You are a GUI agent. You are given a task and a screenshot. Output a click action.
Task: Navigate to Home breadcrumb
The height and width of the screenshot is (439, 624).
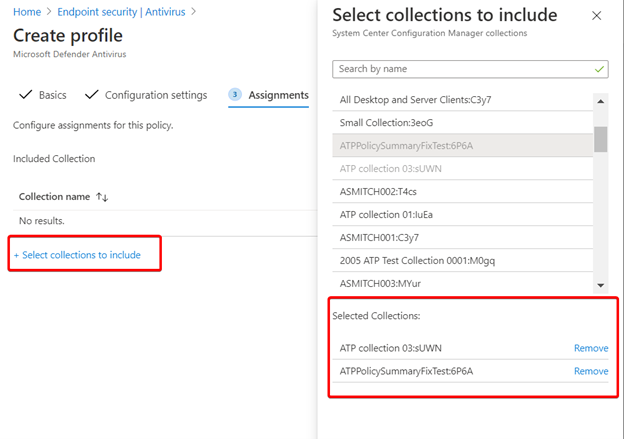tap(27, 12)
